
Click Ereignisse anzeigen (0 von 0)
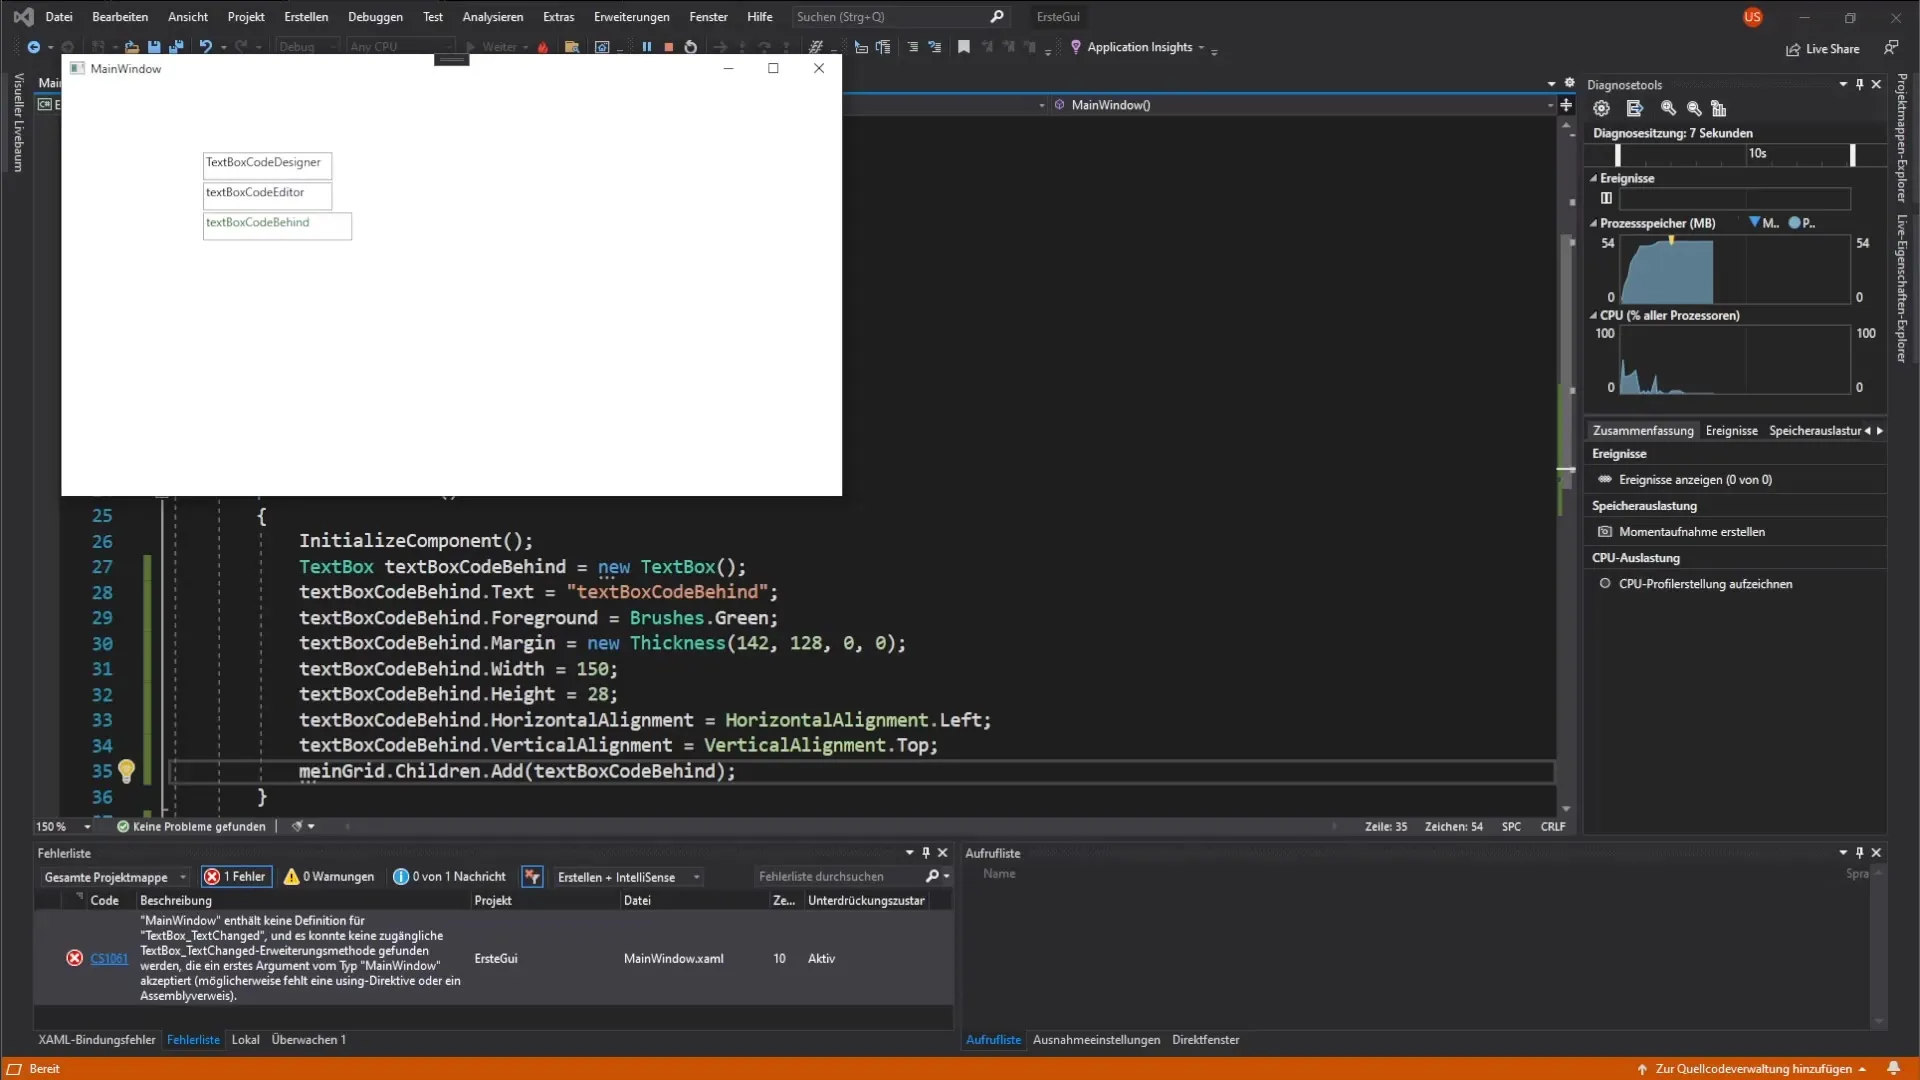[x=1695, y=480]
